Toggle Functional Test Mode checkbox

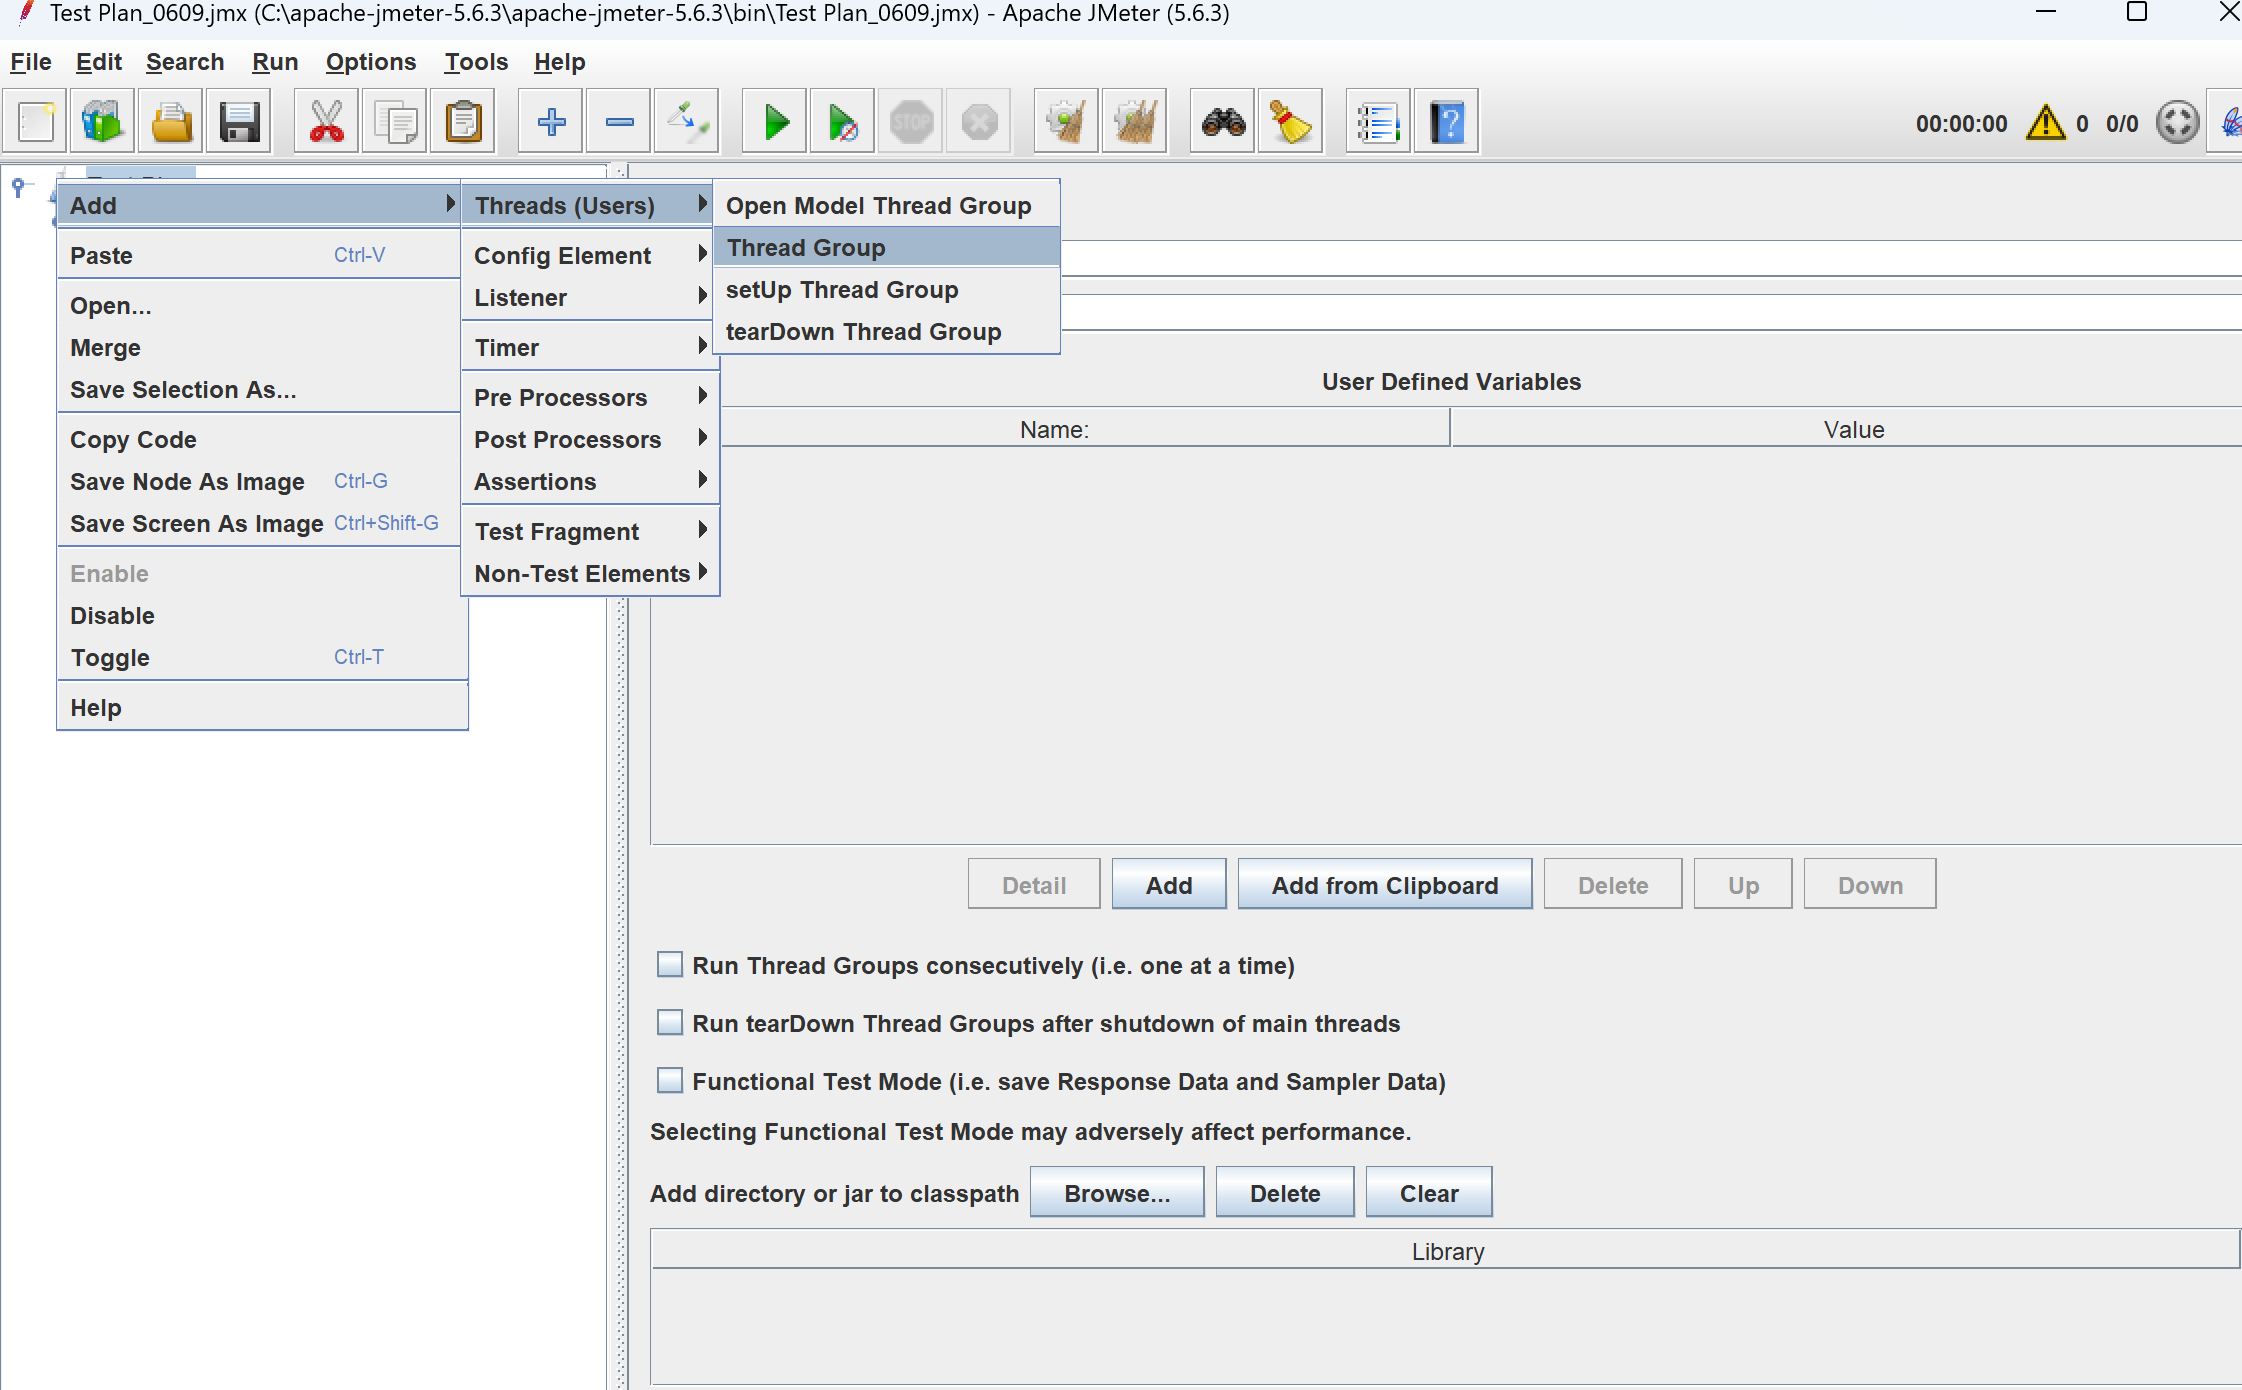[670, 1081]
